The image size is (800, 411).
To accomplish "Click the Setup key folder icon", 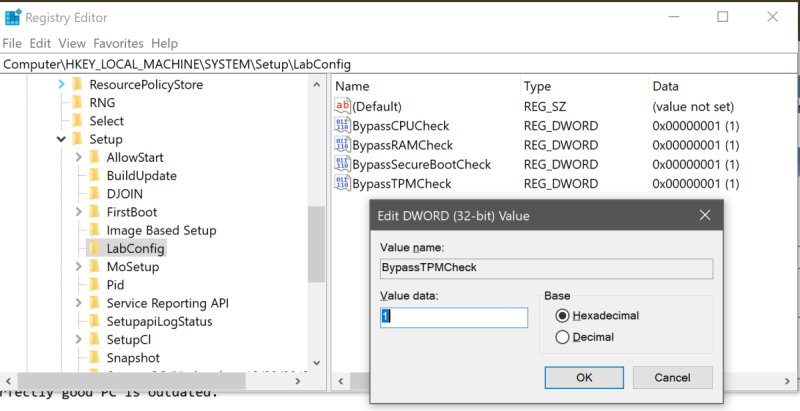I will pos(78,139).
